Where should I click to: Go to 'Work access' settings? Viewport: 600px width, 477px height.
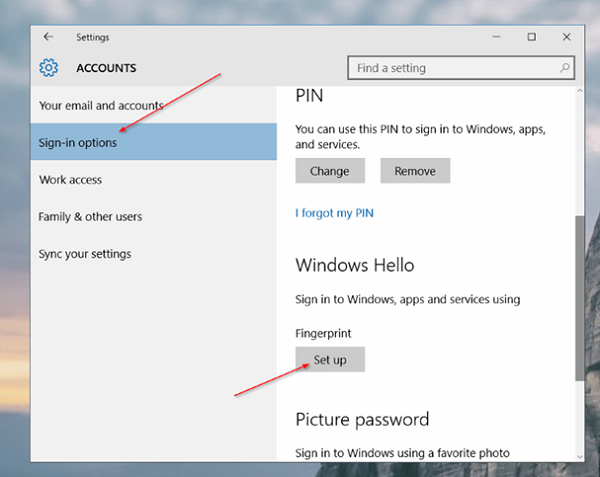click(70, 180)
